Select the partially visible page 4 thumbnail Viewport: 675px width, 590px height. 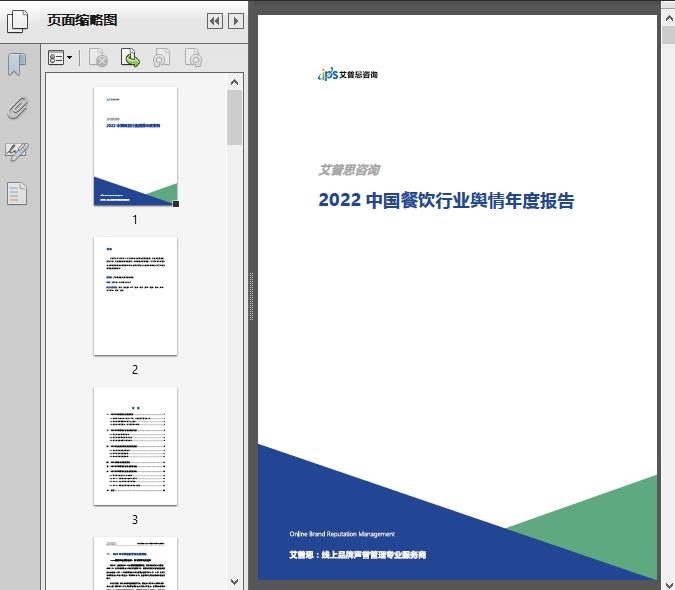coord(136,563)
